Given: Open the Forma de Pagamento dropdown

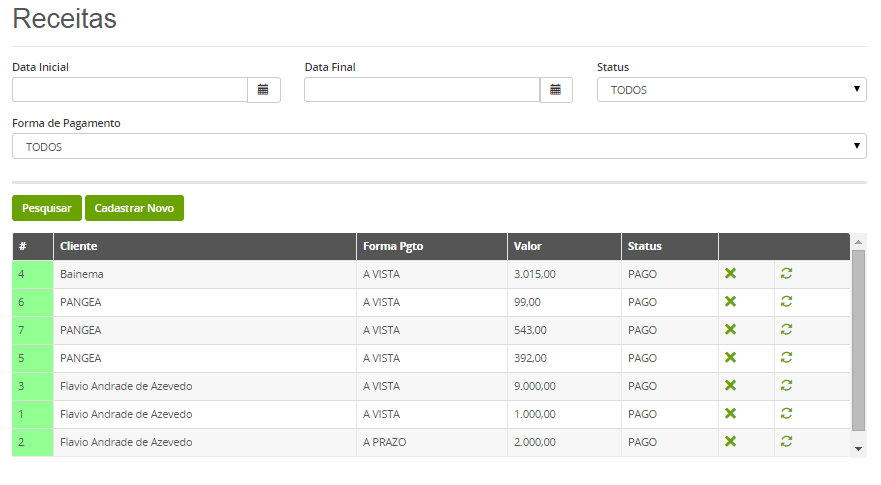Looking at the screenshot, I should 439,146.
